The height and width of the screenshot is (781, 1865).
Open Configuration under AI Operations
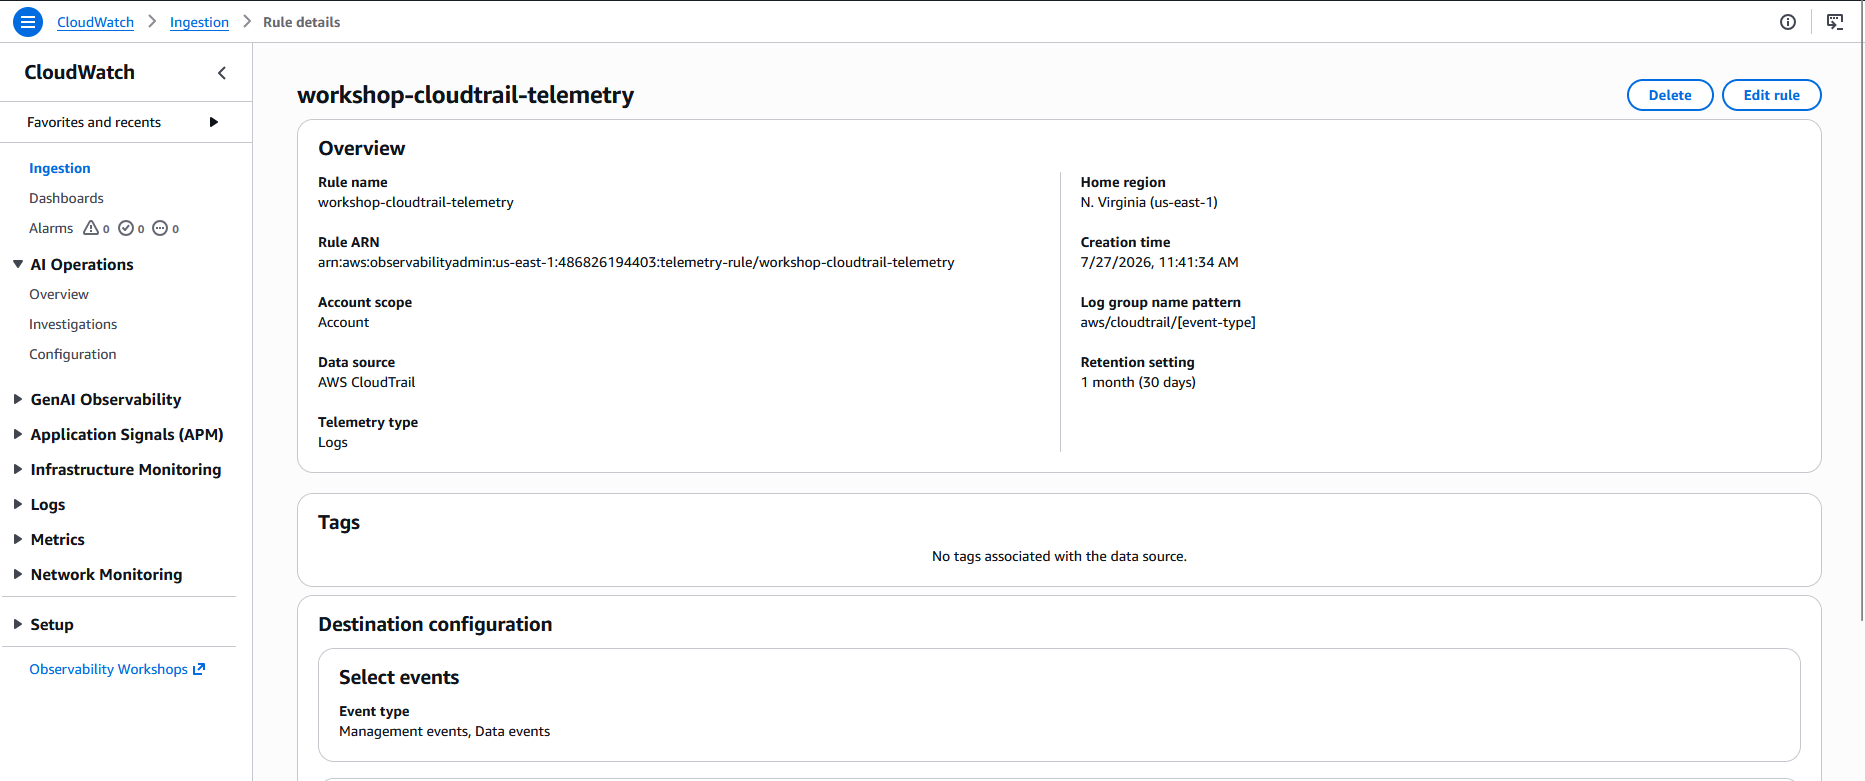tap(73, 354)
